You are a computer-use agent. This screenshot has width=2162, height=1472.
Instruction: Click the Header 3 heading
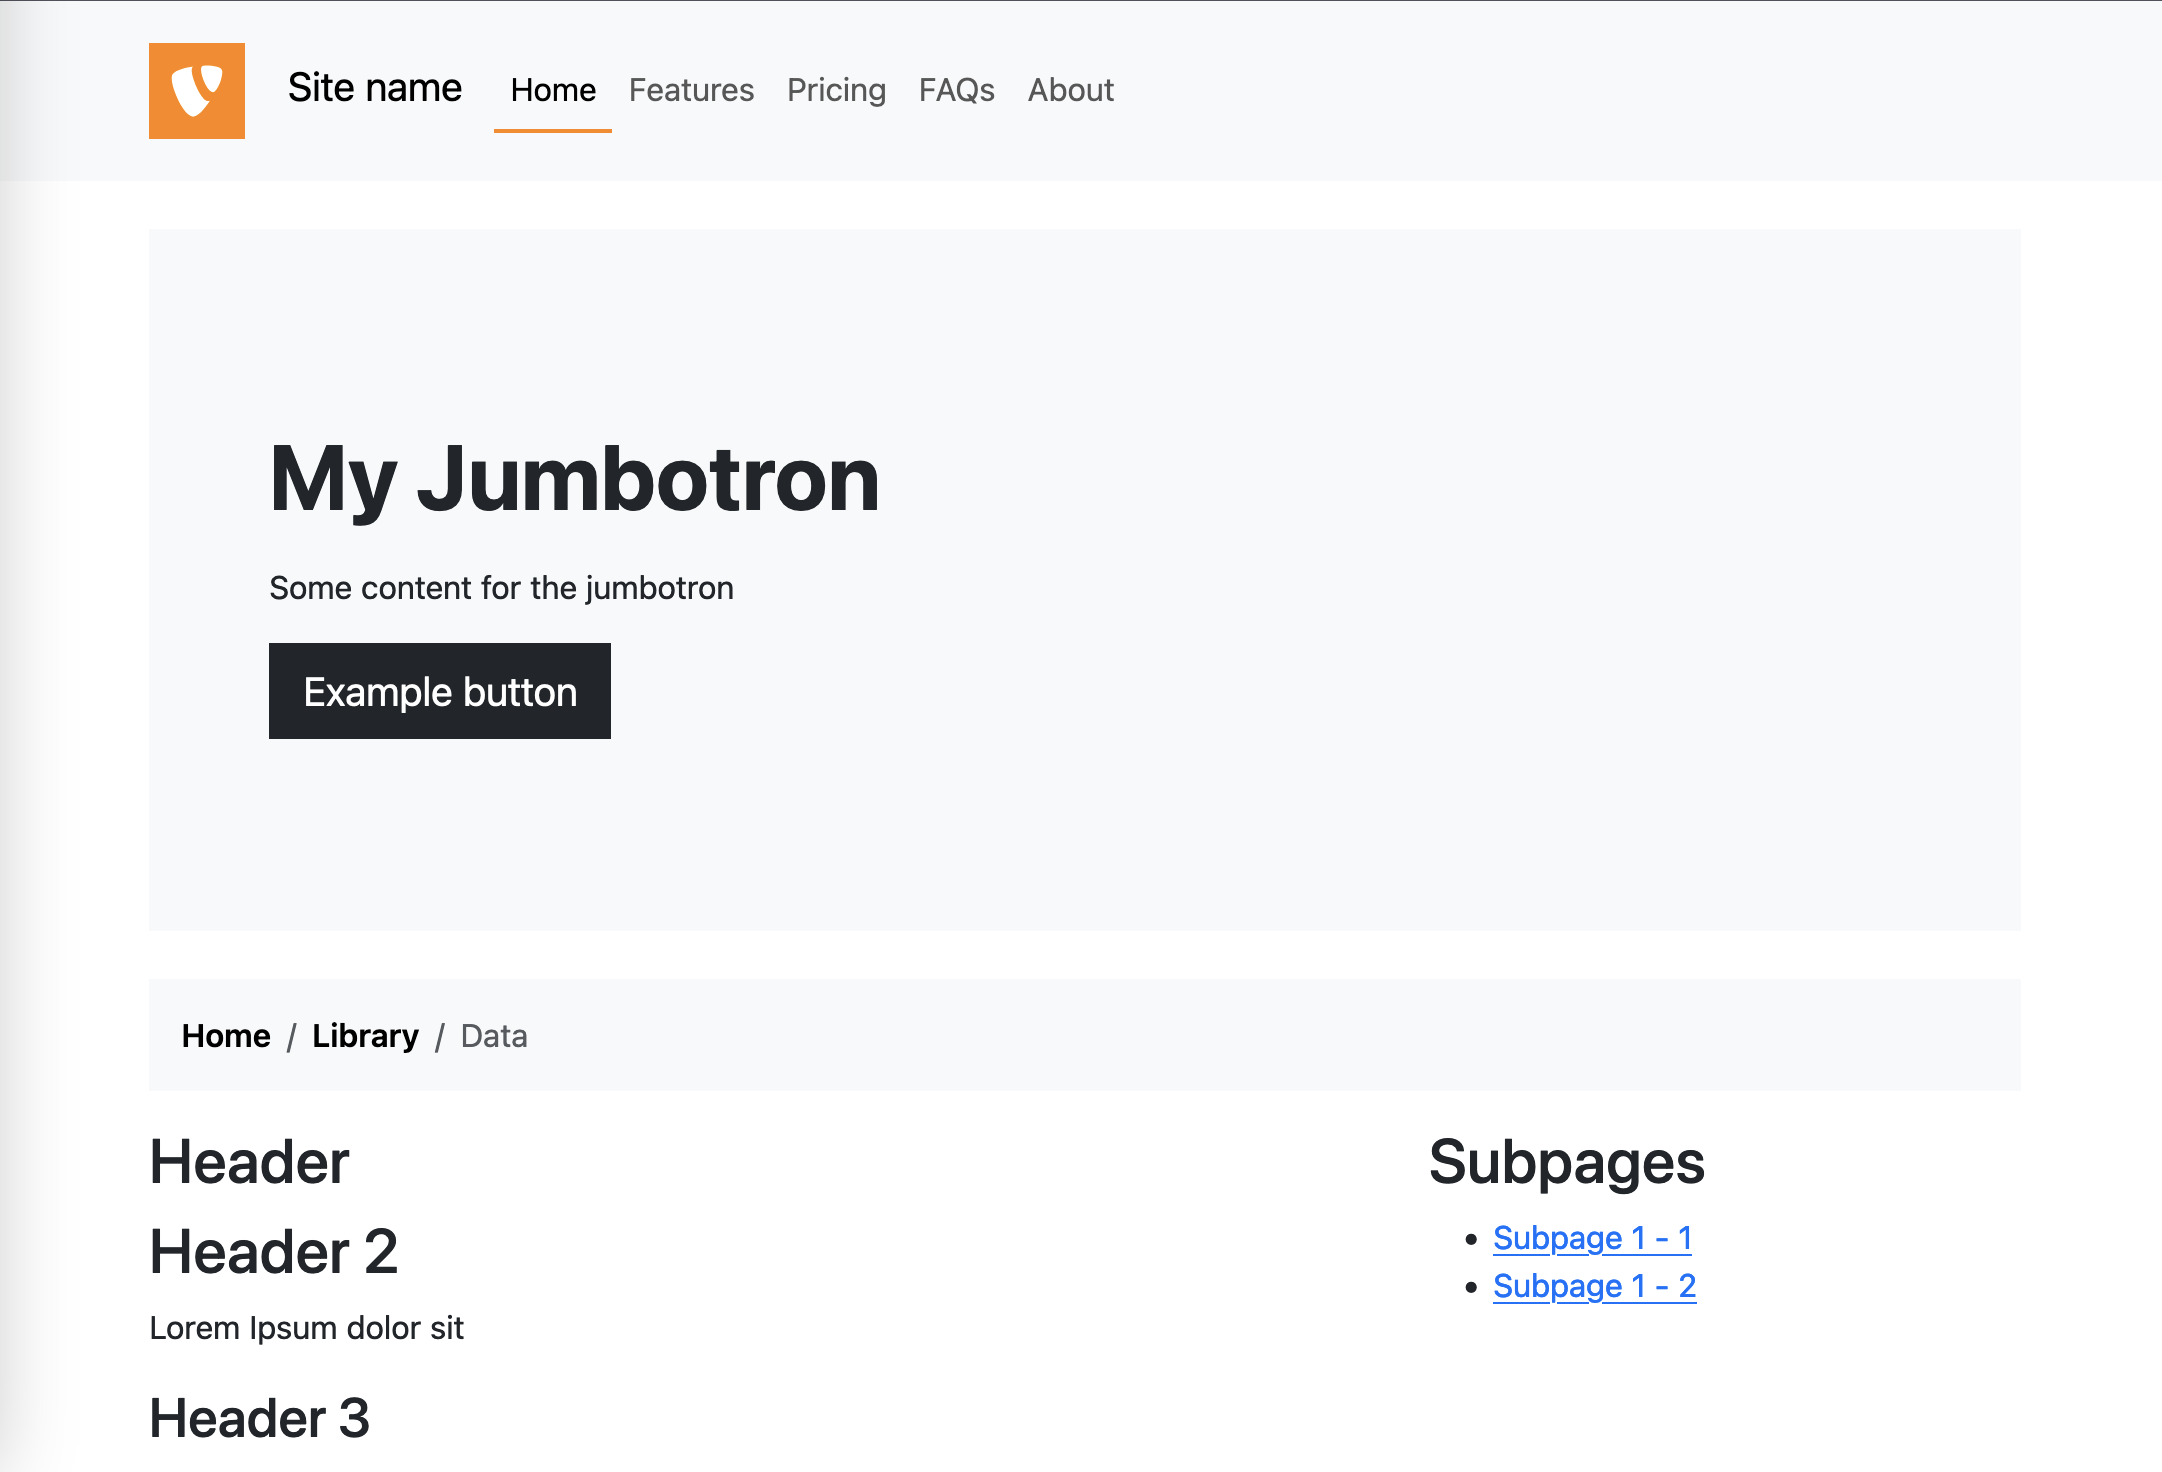click(x=260, y=1418)
